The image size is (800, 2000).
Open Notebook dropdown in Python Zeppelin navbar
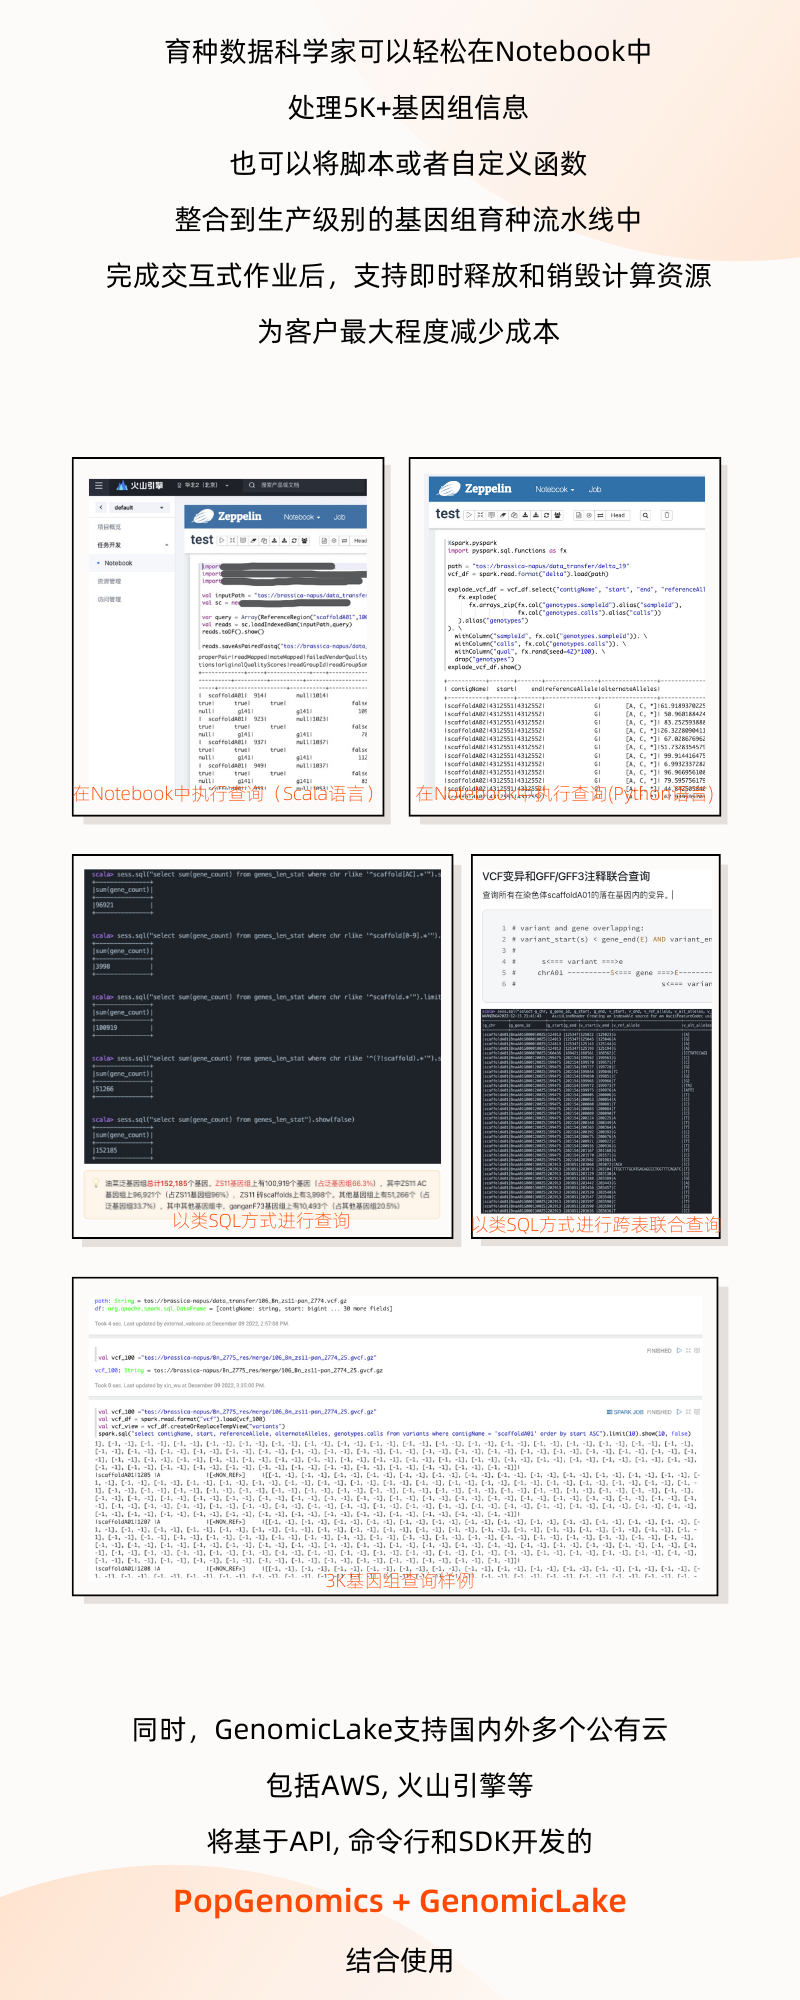tap(554, 490)
